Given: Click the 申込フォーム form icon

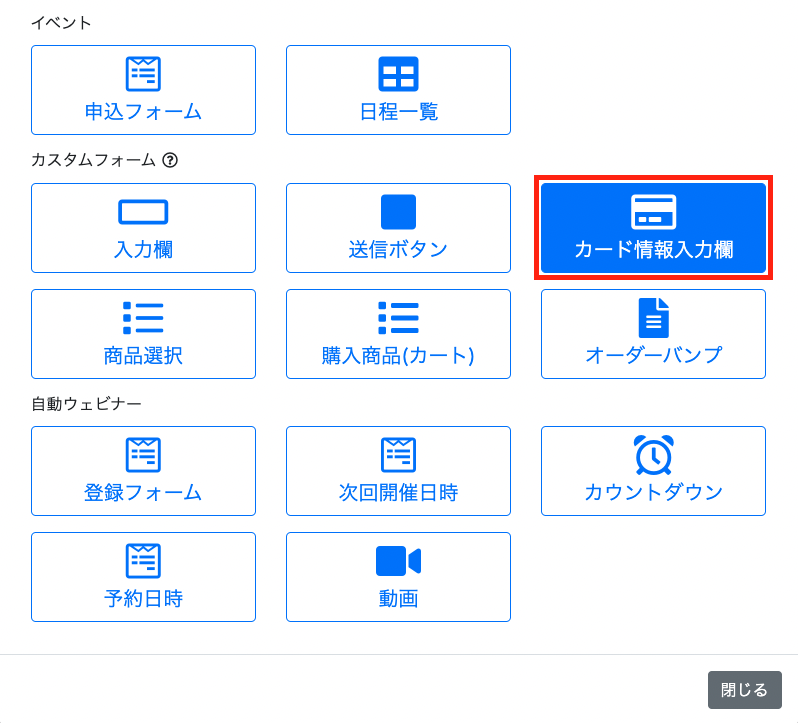Looking at the screenshot, I should (x=143, y=74).
